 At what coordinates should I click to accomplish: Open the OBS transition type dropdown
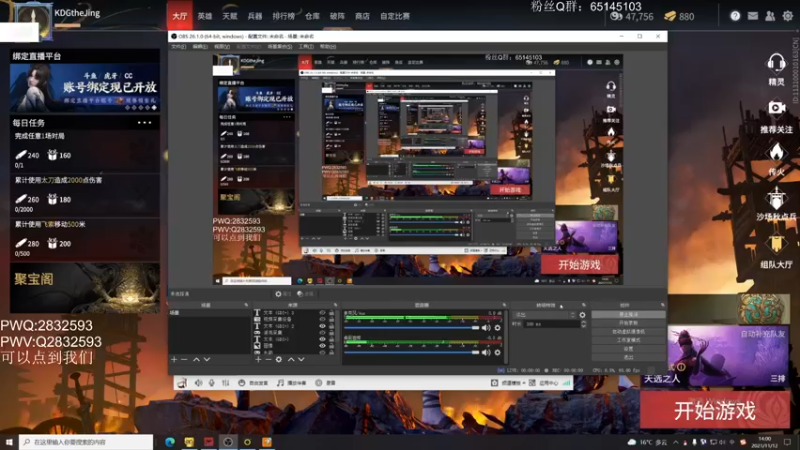click(544, 315)
